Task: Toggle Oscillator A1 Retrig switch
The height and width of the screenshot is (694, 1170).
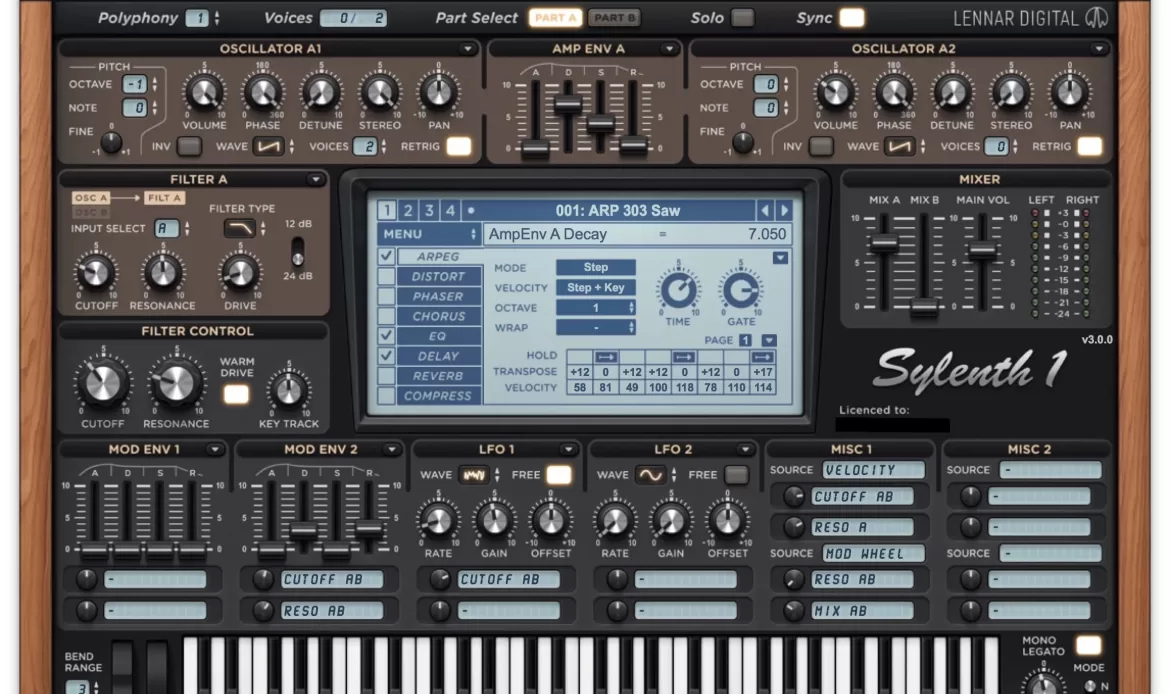Action: pyautogui.click(x=458, y=146)
